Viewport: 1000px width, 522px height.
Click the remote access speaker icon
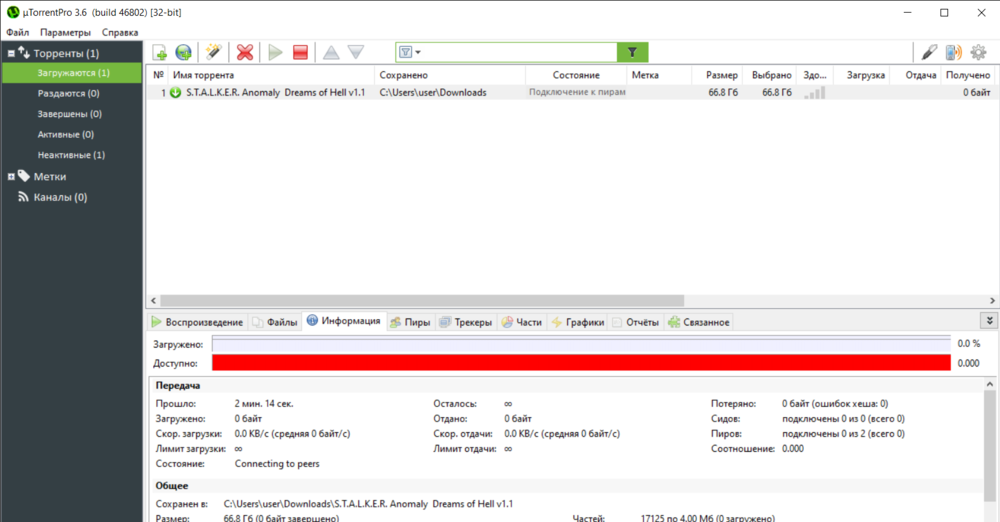pyautogui.click(x=953, y=52)
